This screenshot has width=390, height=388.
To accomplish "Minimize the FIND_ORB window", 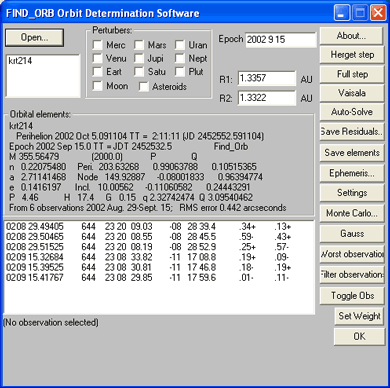I will point(341,13).
